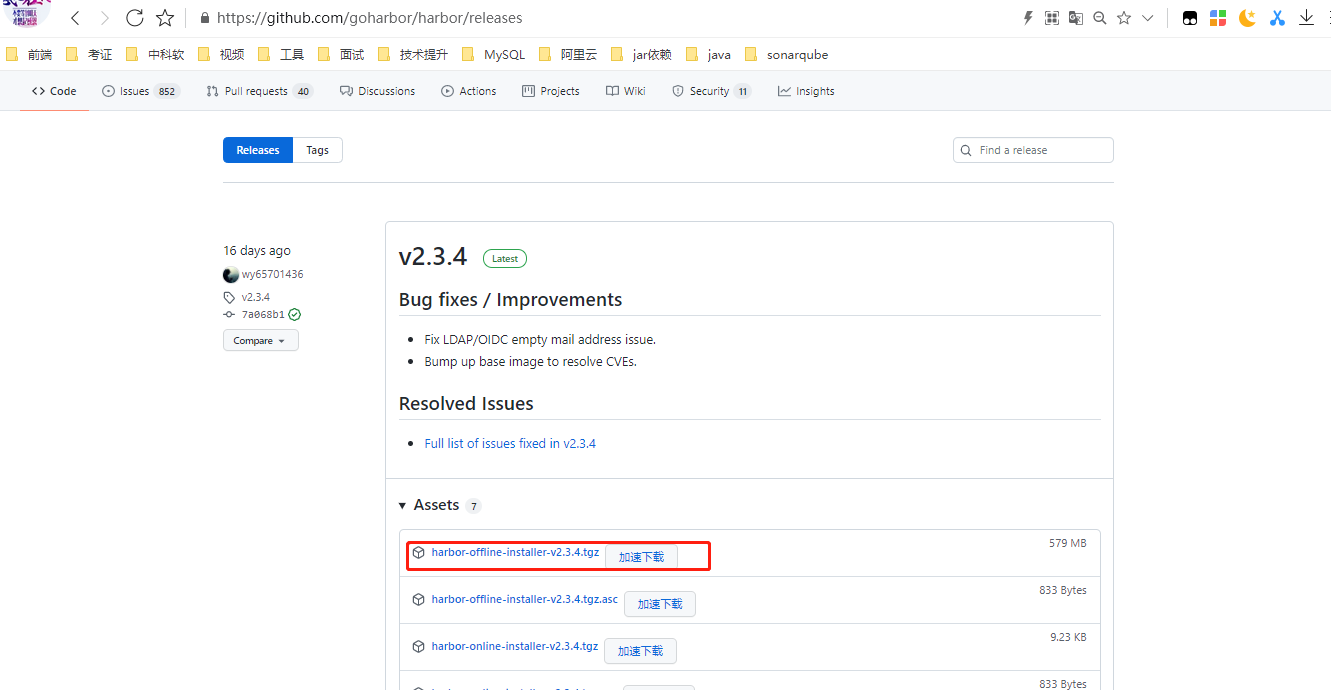This screenshot has height=690, width=1331.
Task: Switch to the Issues tab
Action: [x=140, y=91]
